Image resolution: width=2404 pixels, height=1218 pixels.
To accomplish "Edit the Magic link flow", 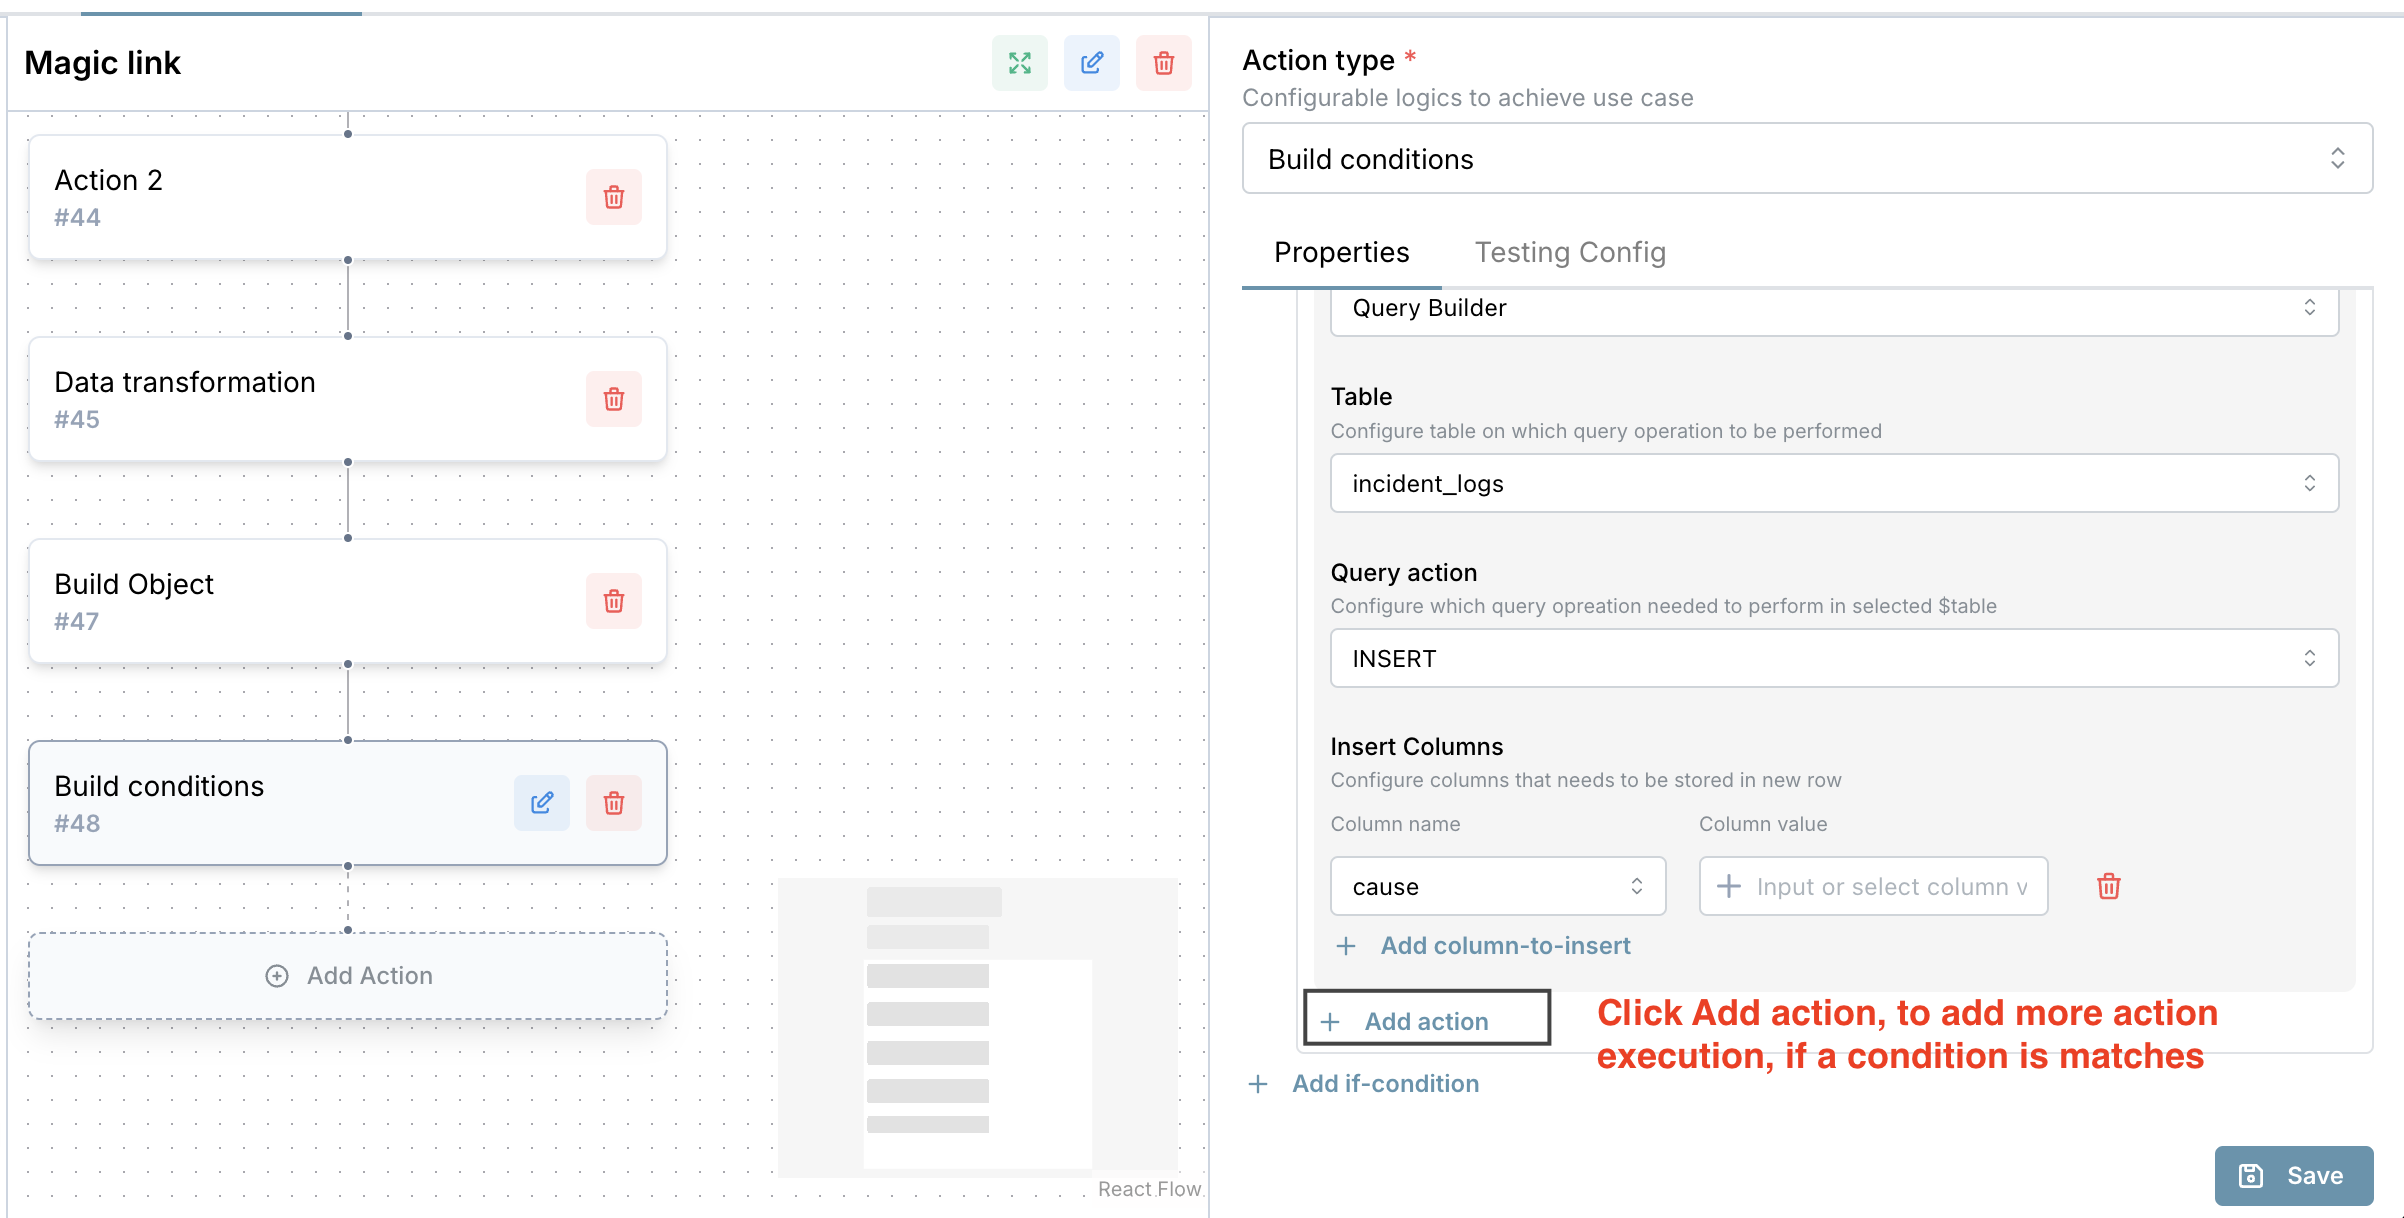I will click(1091, 63).
